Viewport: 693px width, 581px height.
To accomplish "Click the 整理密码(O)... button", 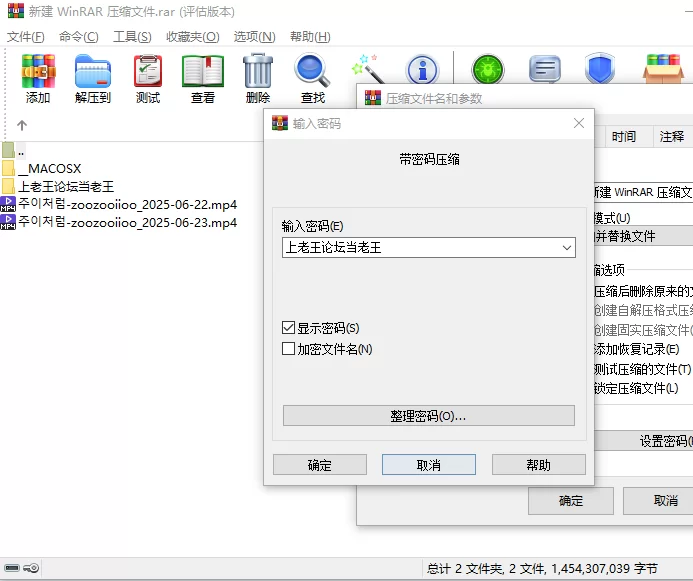I will click(x=429, y=416).
